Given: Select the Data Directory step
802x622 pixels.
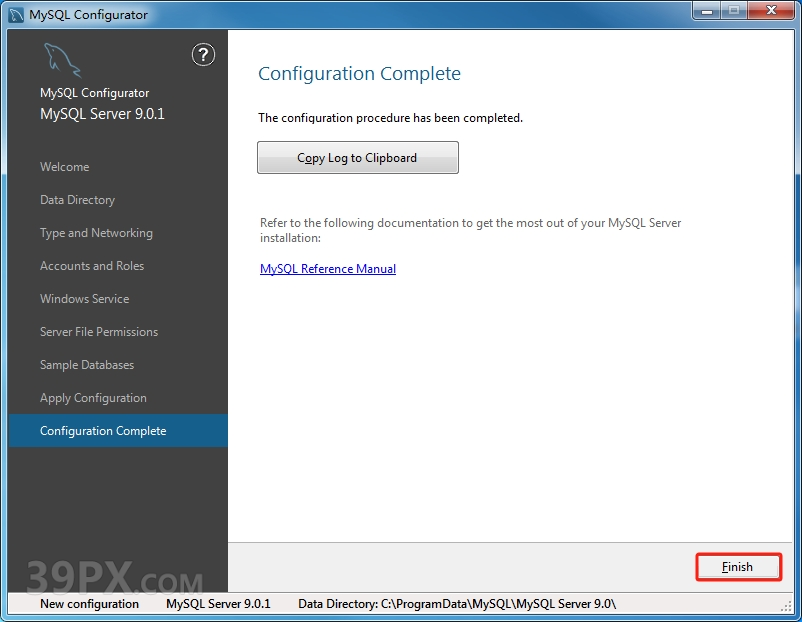Looking at the screenshot, I should coord(77,200).
